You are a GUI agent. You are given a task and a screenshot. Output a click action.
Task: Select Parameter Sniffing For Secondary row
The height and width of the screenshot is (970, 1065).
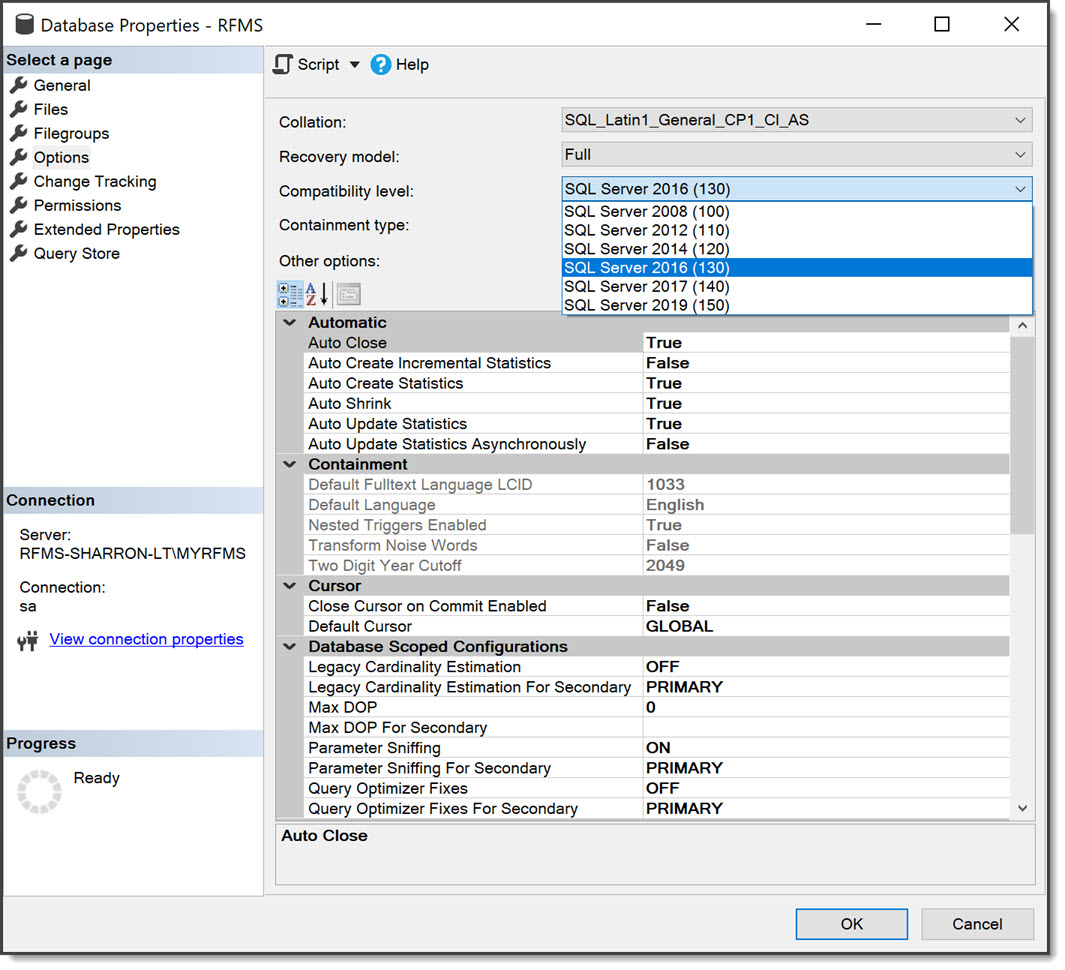click(x=656, y=768)
